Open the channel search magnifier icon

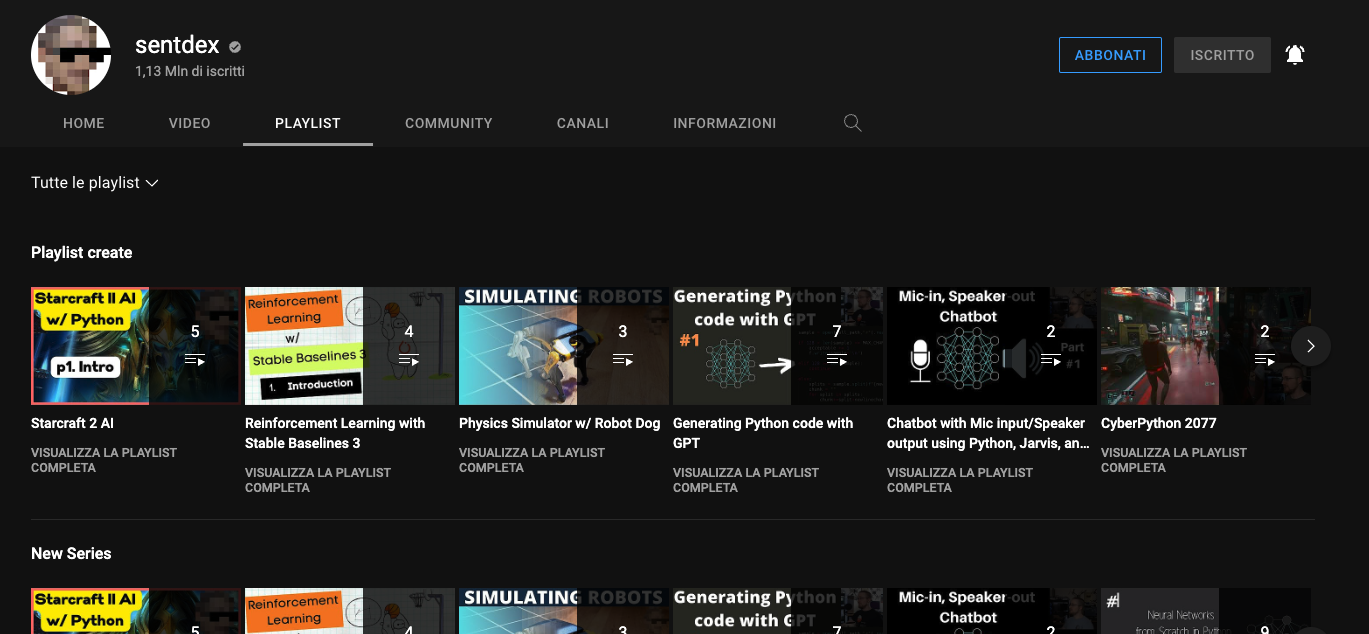(853, 123)
